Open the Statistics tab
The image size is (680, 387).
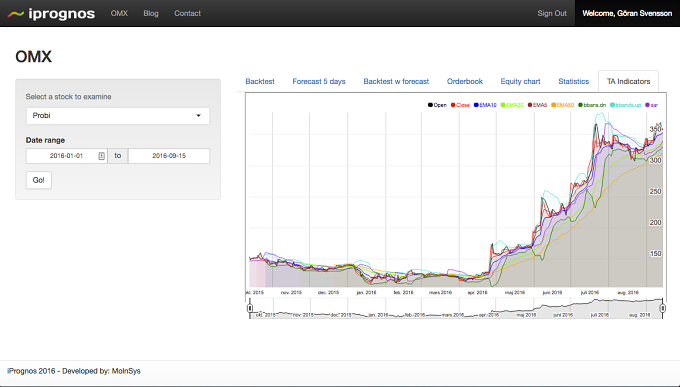[x=573, y=81]
